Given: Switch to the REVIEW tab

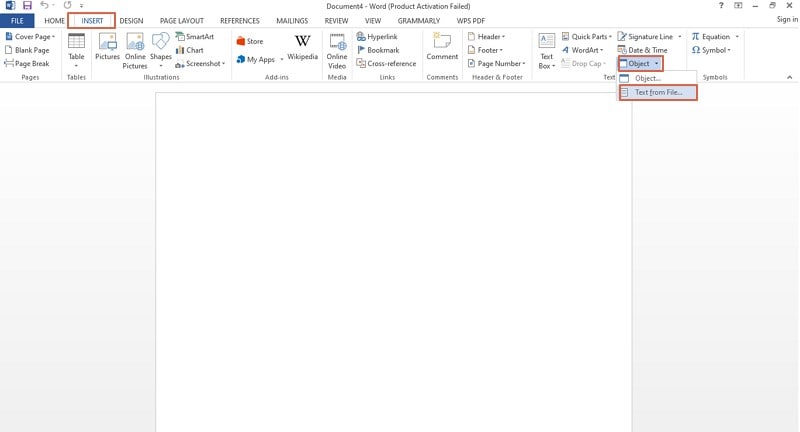Looking at the screenshot, I should pos(336,21).
